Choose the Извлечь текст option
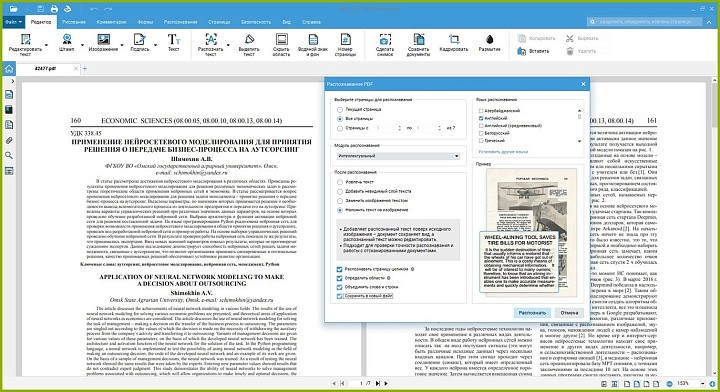Screen dimensions: 720x392 click(340, 182)
